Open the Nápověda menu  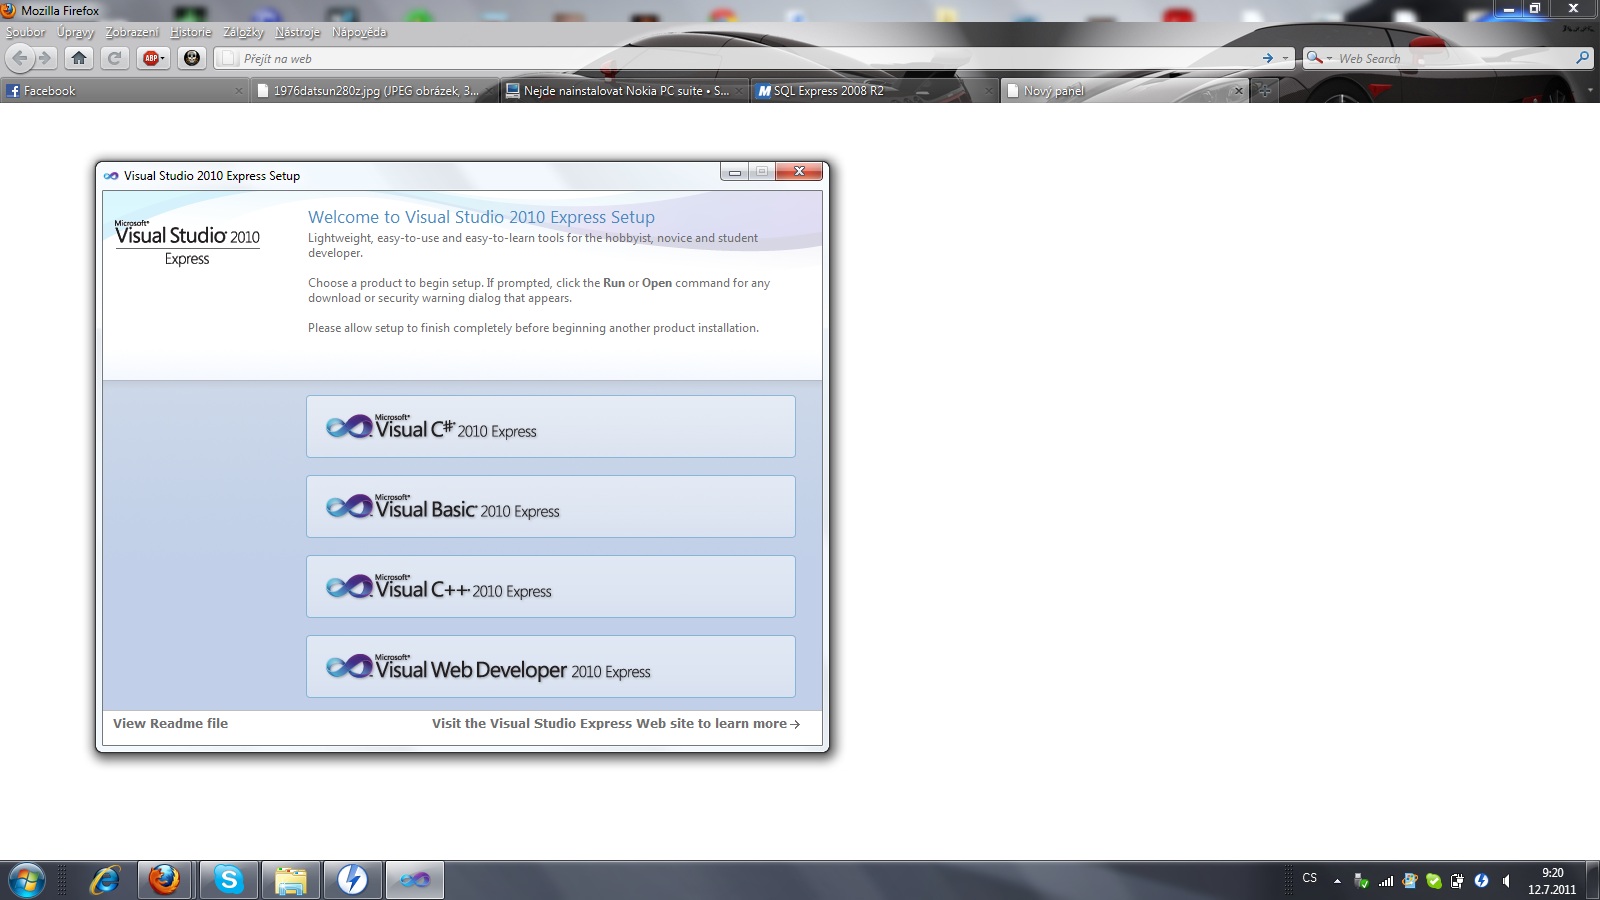click(x=359, y=32)
